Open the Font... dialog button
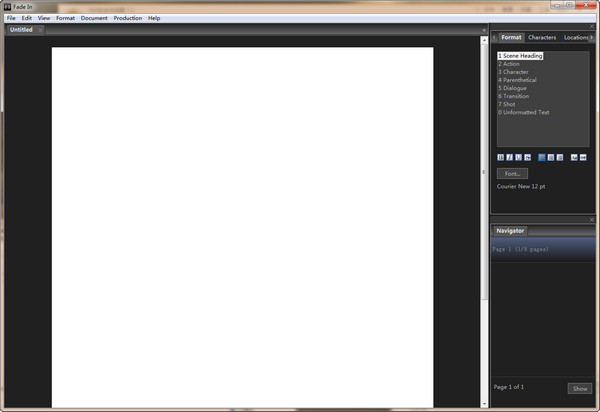This screenshot has height=412, width=600. 512,174
